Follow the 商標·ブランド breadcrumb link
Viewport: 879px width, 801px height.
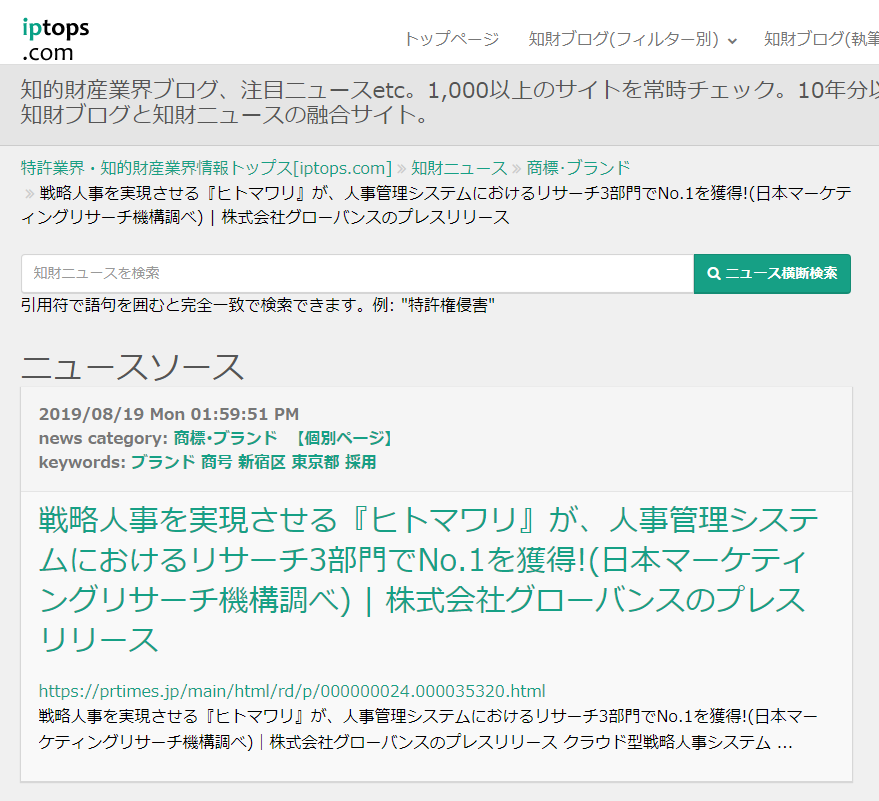click(x=578, y=168)
